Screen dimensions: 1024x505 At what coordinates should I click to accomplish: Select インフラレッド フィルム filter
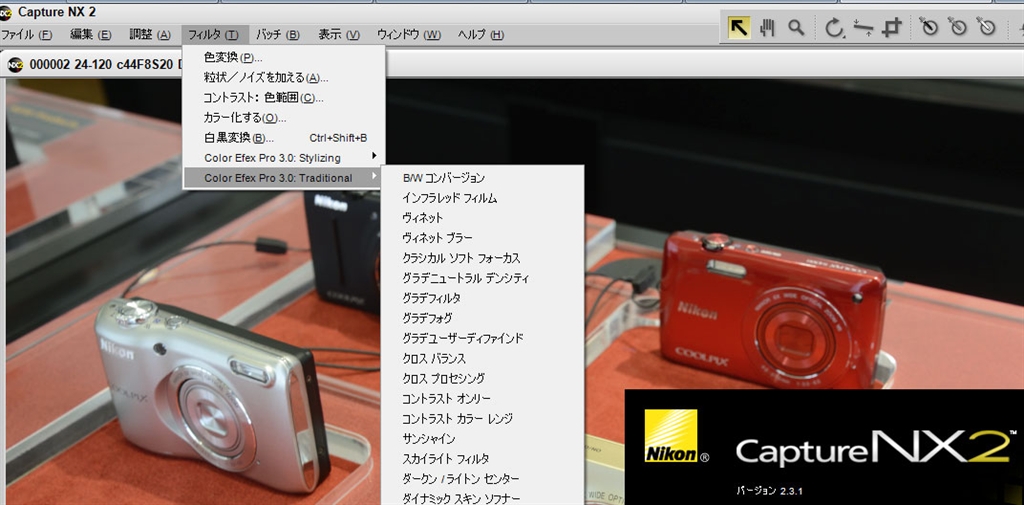(483, 198)
